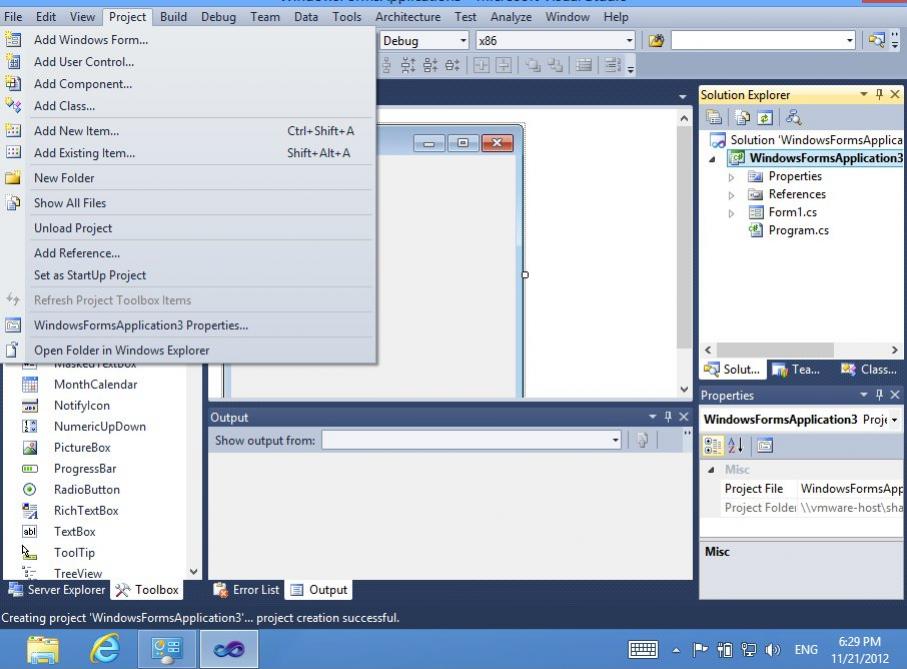Image resolution: width=907 pixels, height=669 pixels.
Task: Click the Properties icon in Solution Explorer toolbar
Action: [714, 117]
